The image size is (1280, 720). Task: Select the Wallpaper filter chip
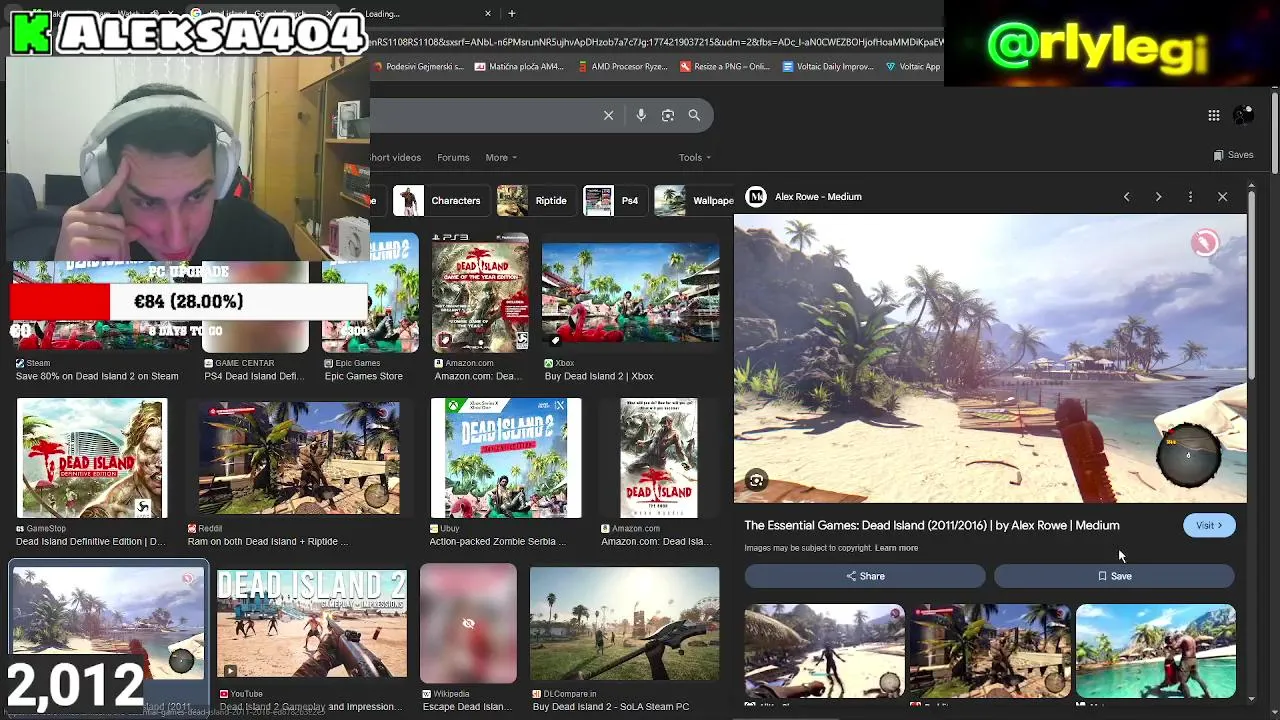click(694, 200)
